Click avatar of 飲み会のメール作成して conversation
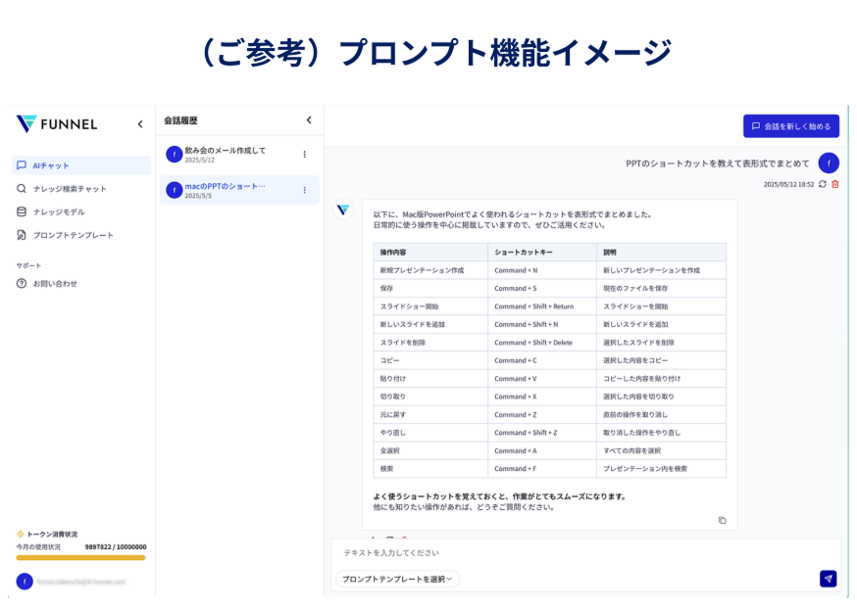857x607 pixels. [174, 155]
